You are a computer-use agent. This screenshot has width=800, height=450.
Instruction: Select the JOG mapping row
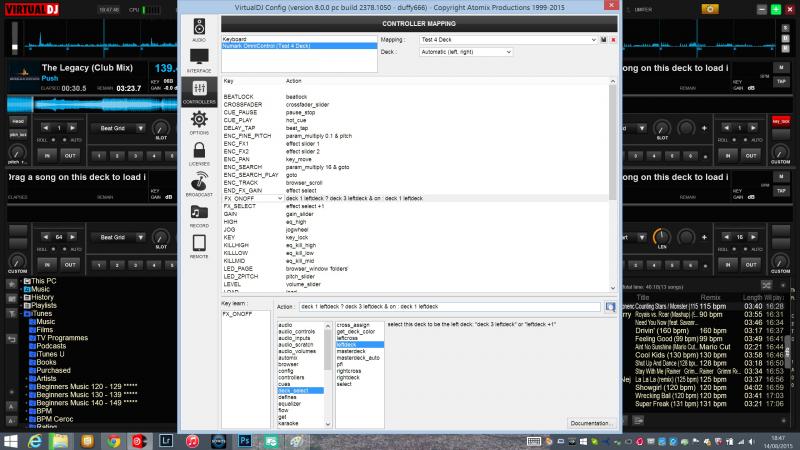tap(415, 230)
